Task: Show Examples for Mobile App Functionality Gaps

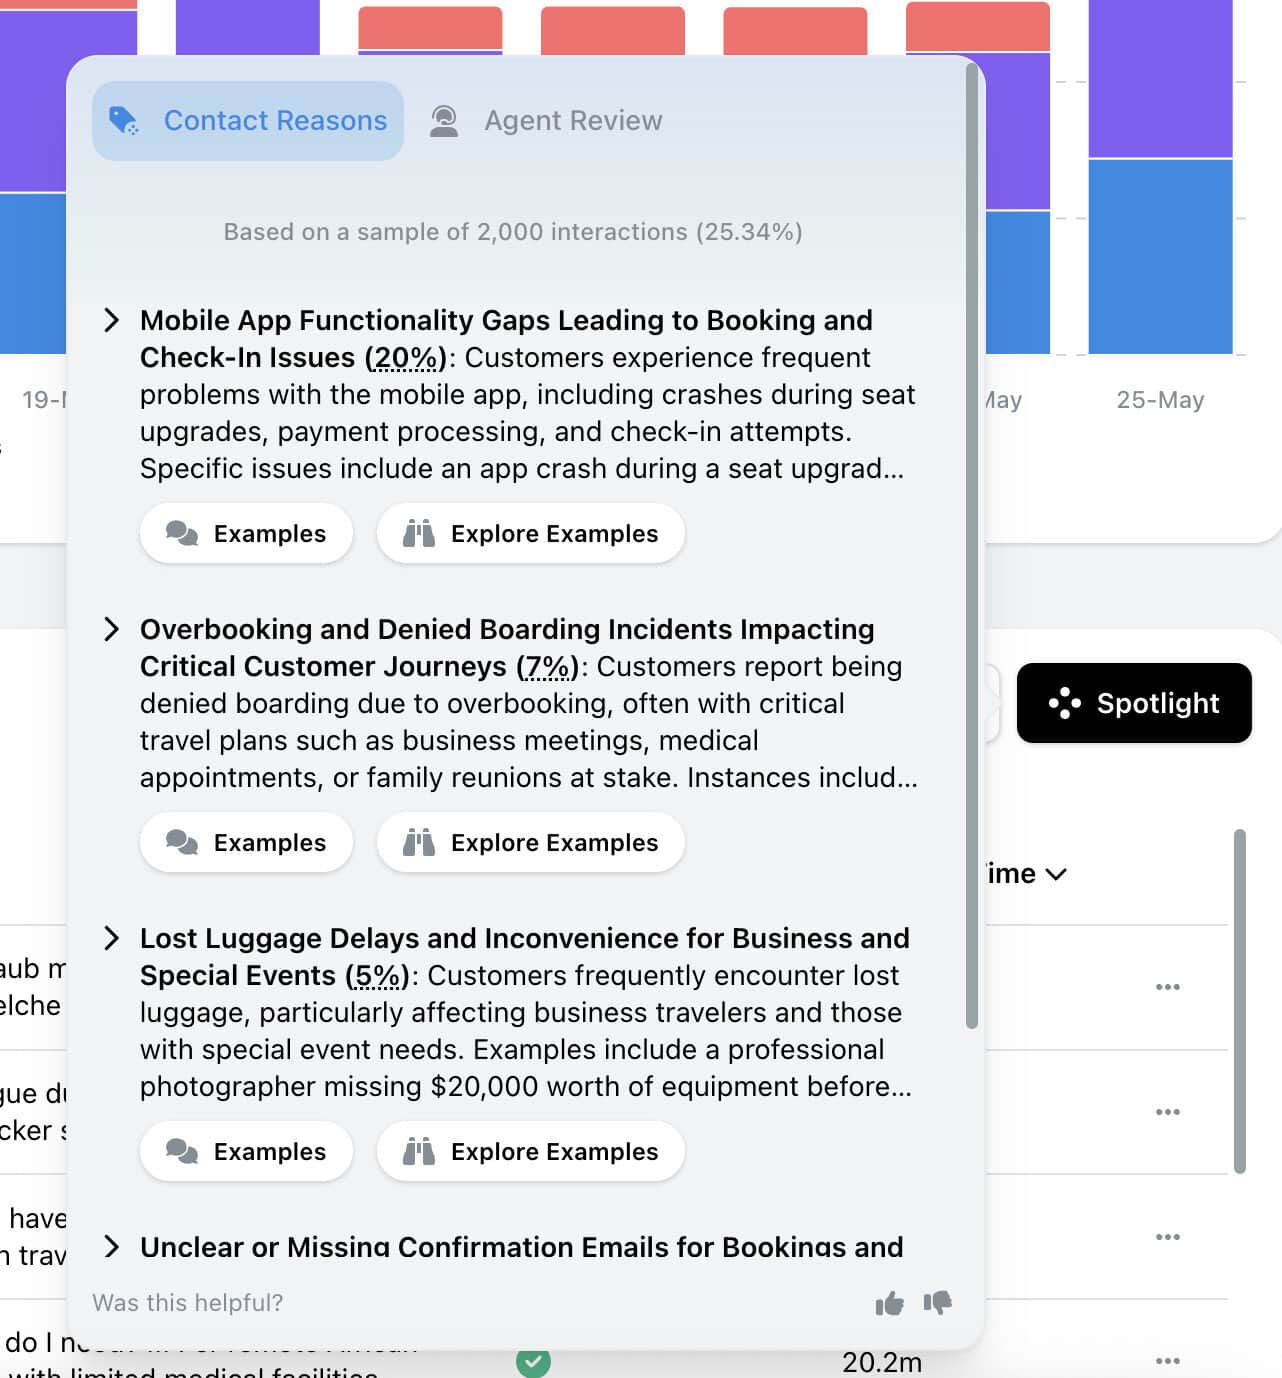Action: (x=246, y=534)
